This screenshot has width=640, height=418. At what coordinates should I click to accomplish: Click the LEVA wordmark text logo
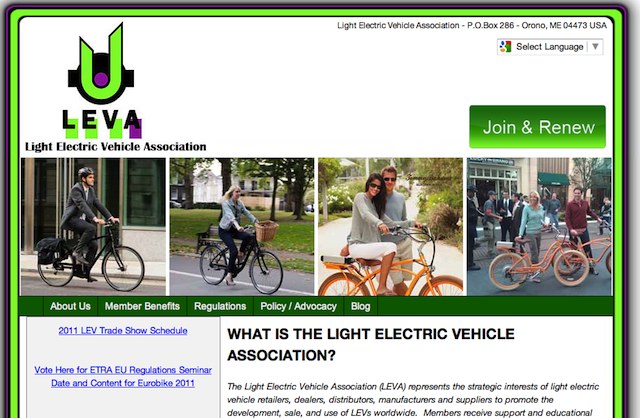(x=102, y=124)
